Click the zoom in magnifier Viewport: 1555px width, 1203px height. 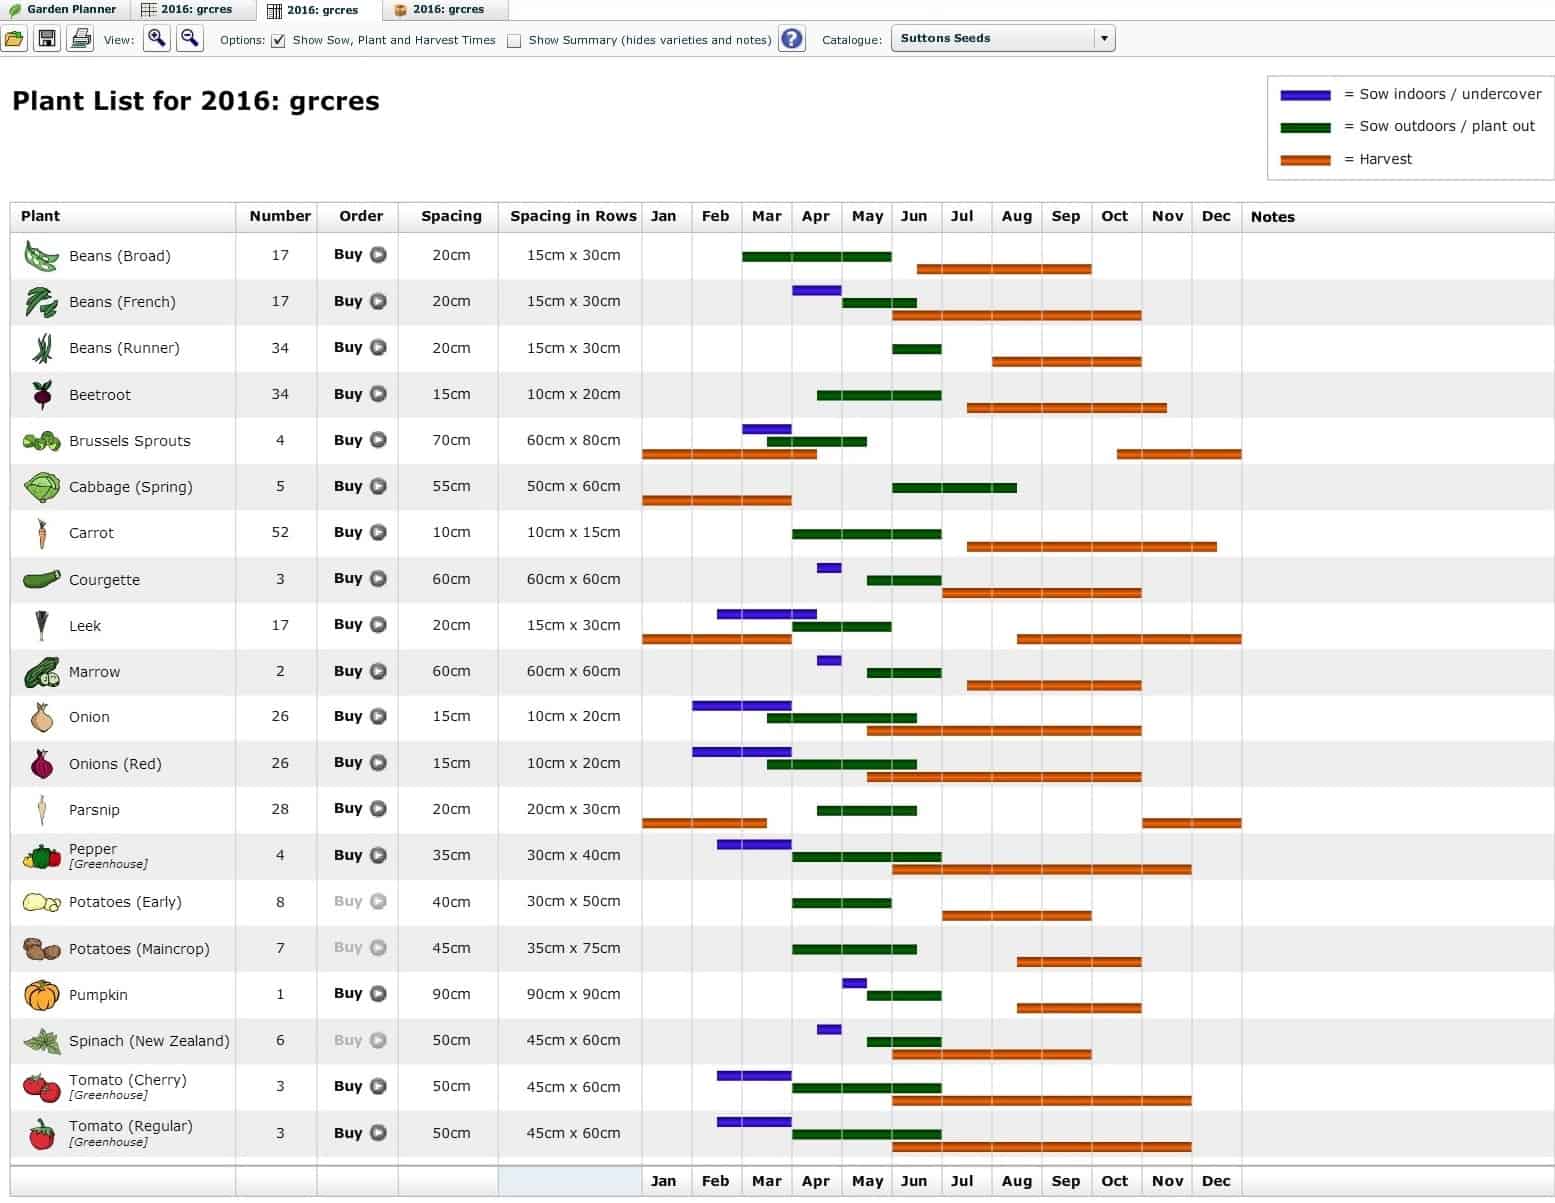tap(157, 40)
